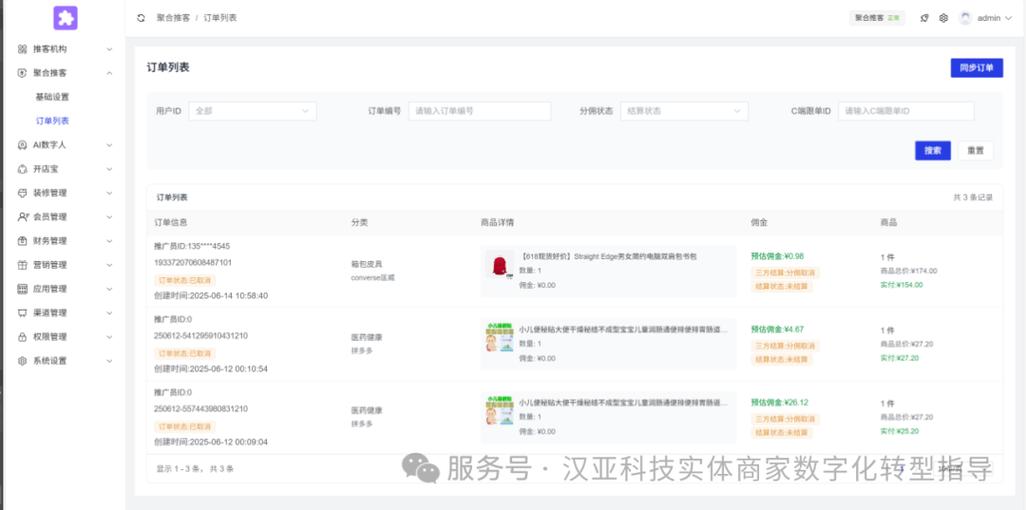Screen dimensions: 1026x510
Task: Click the purple puzzle app logo
Action: 65,18
